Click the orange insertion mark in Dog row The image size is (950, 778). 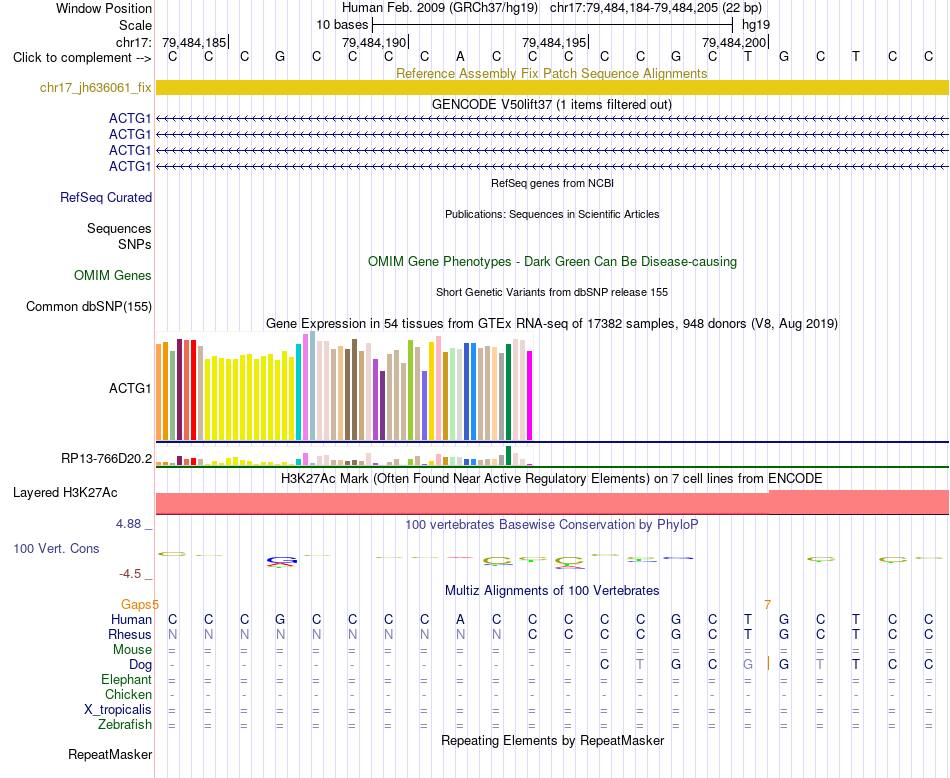(768, 663)
